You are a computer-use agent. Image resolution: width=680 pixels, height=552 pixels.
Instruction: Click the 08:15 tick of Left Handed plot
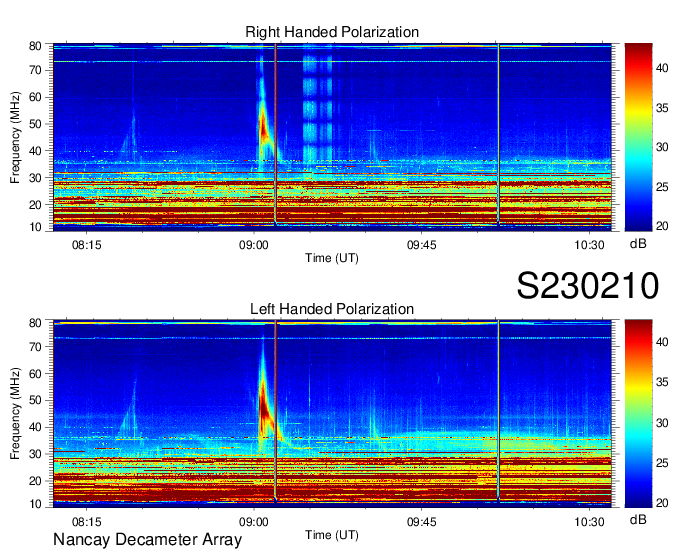pyautogui.click(x=87, y=522)
